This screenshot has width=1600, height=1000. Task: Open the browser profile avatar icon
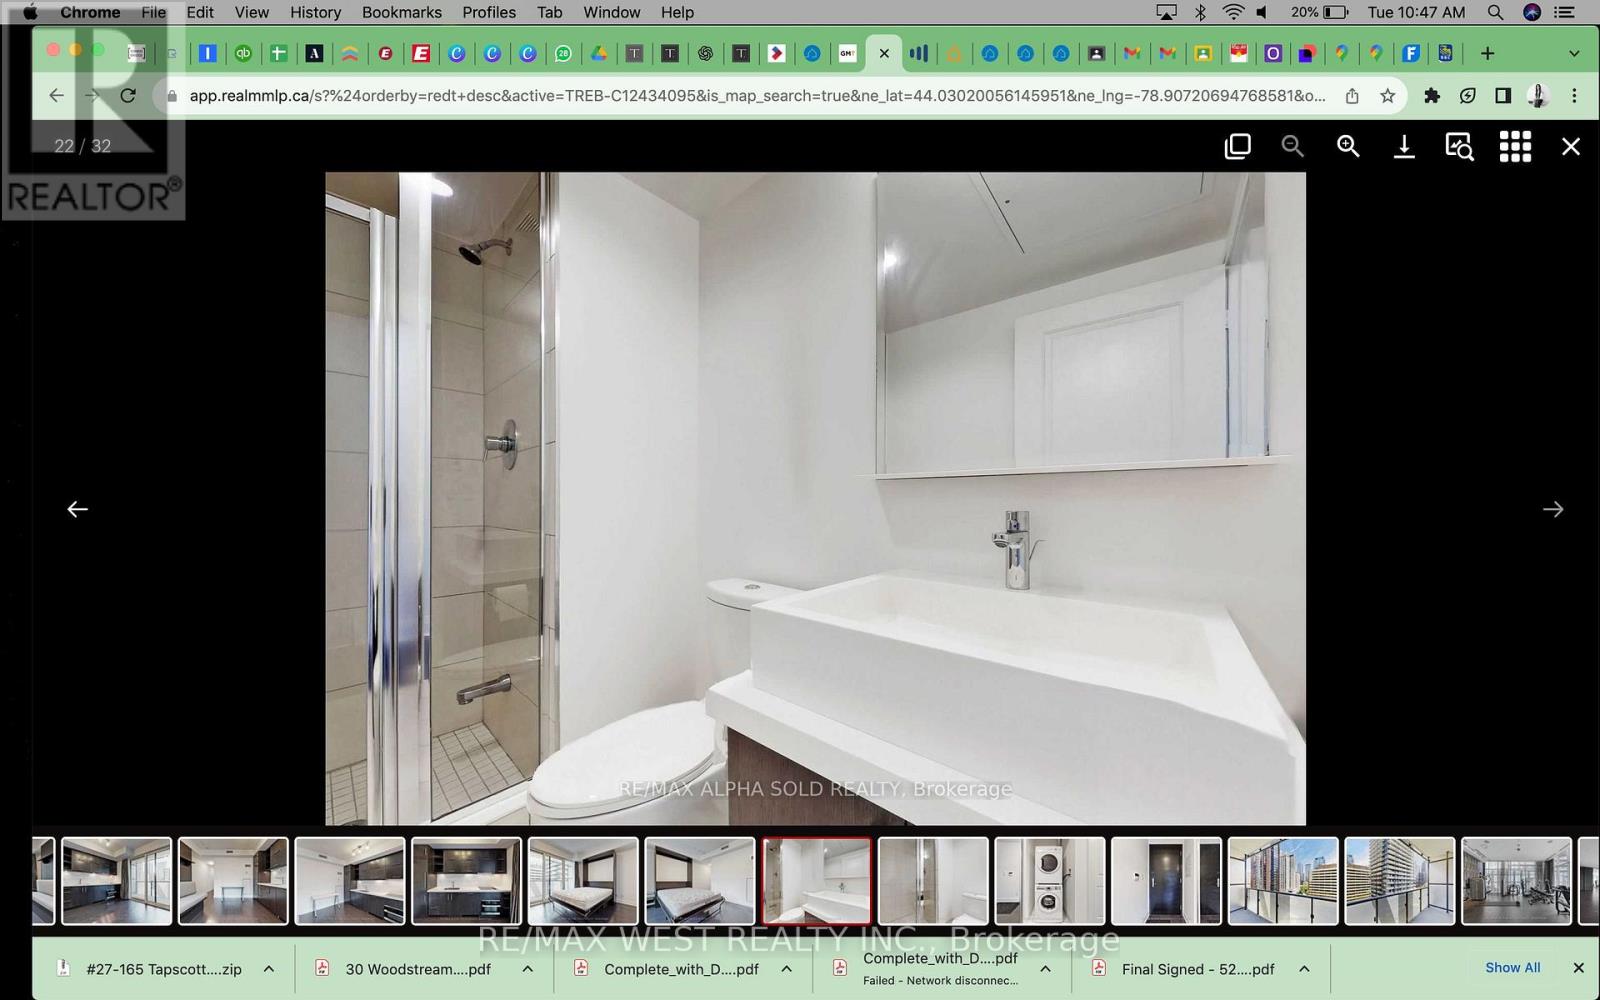pos(1537,95)
